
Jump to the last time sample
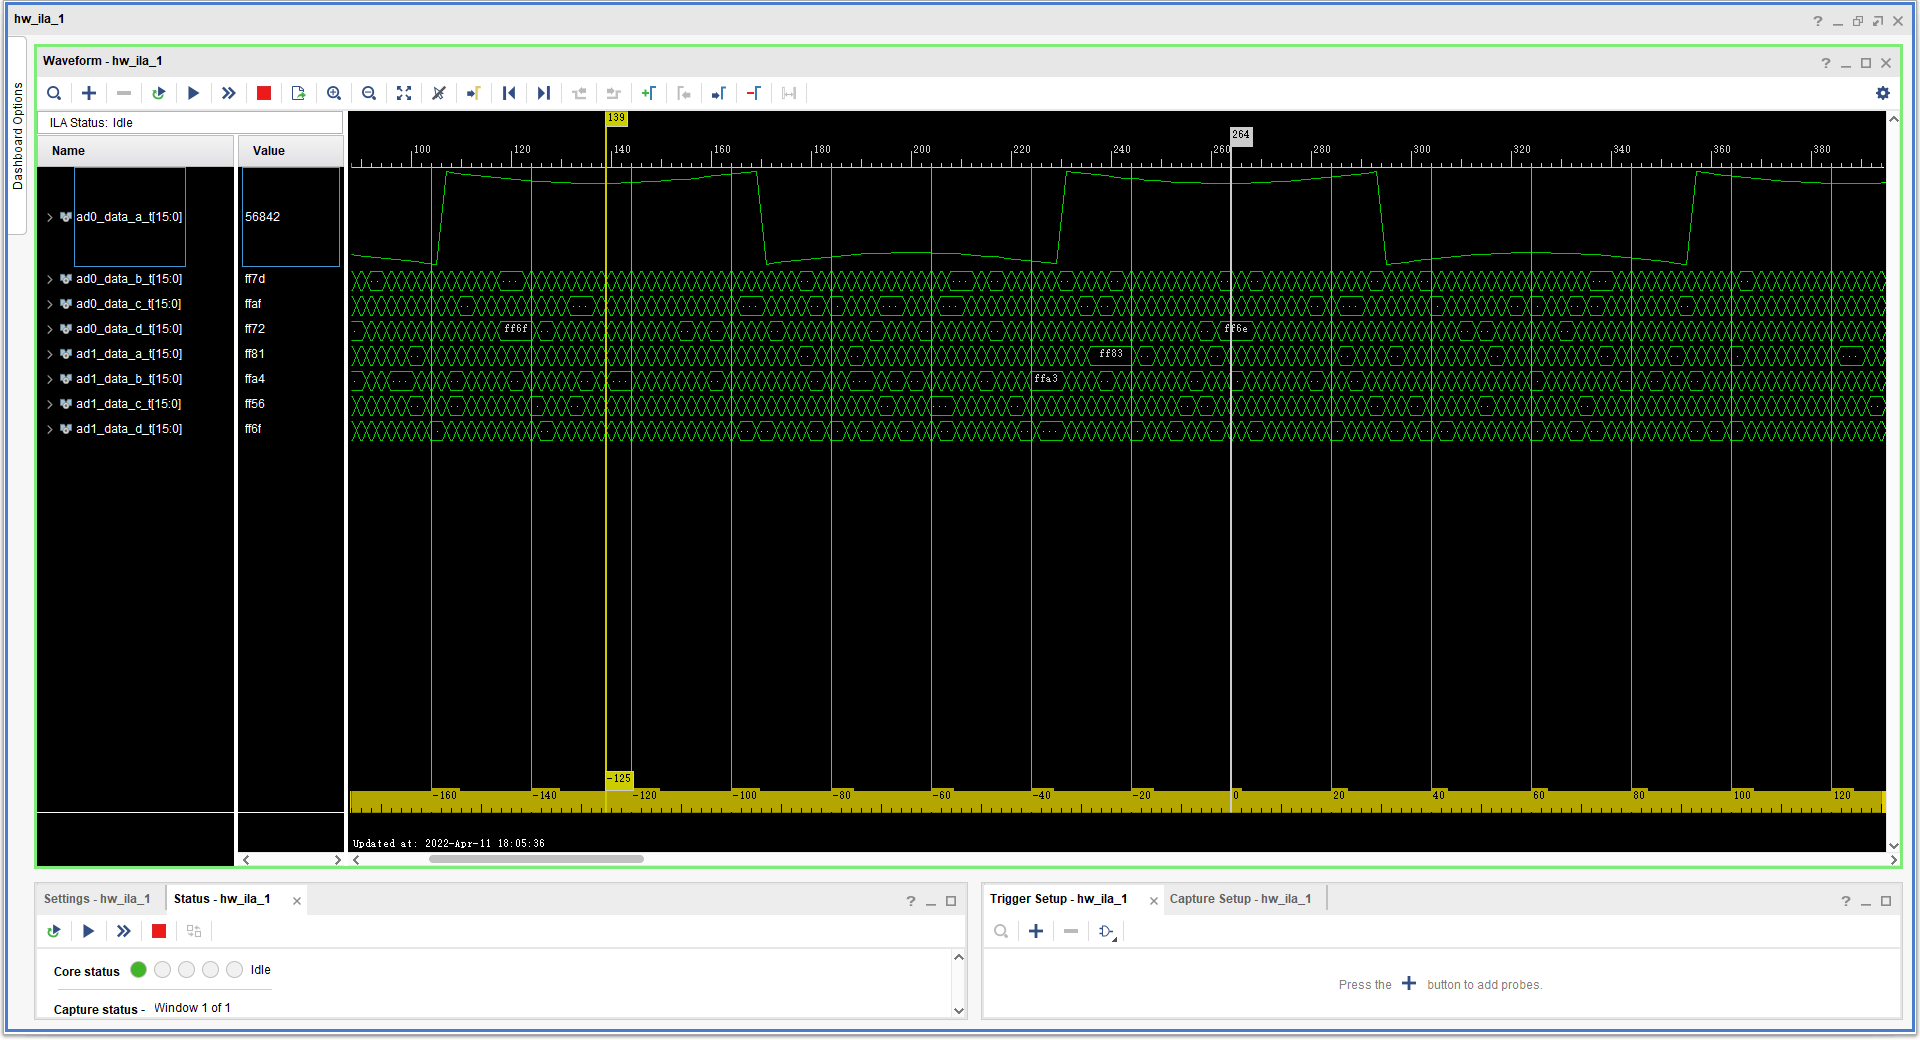pos(543,93)
